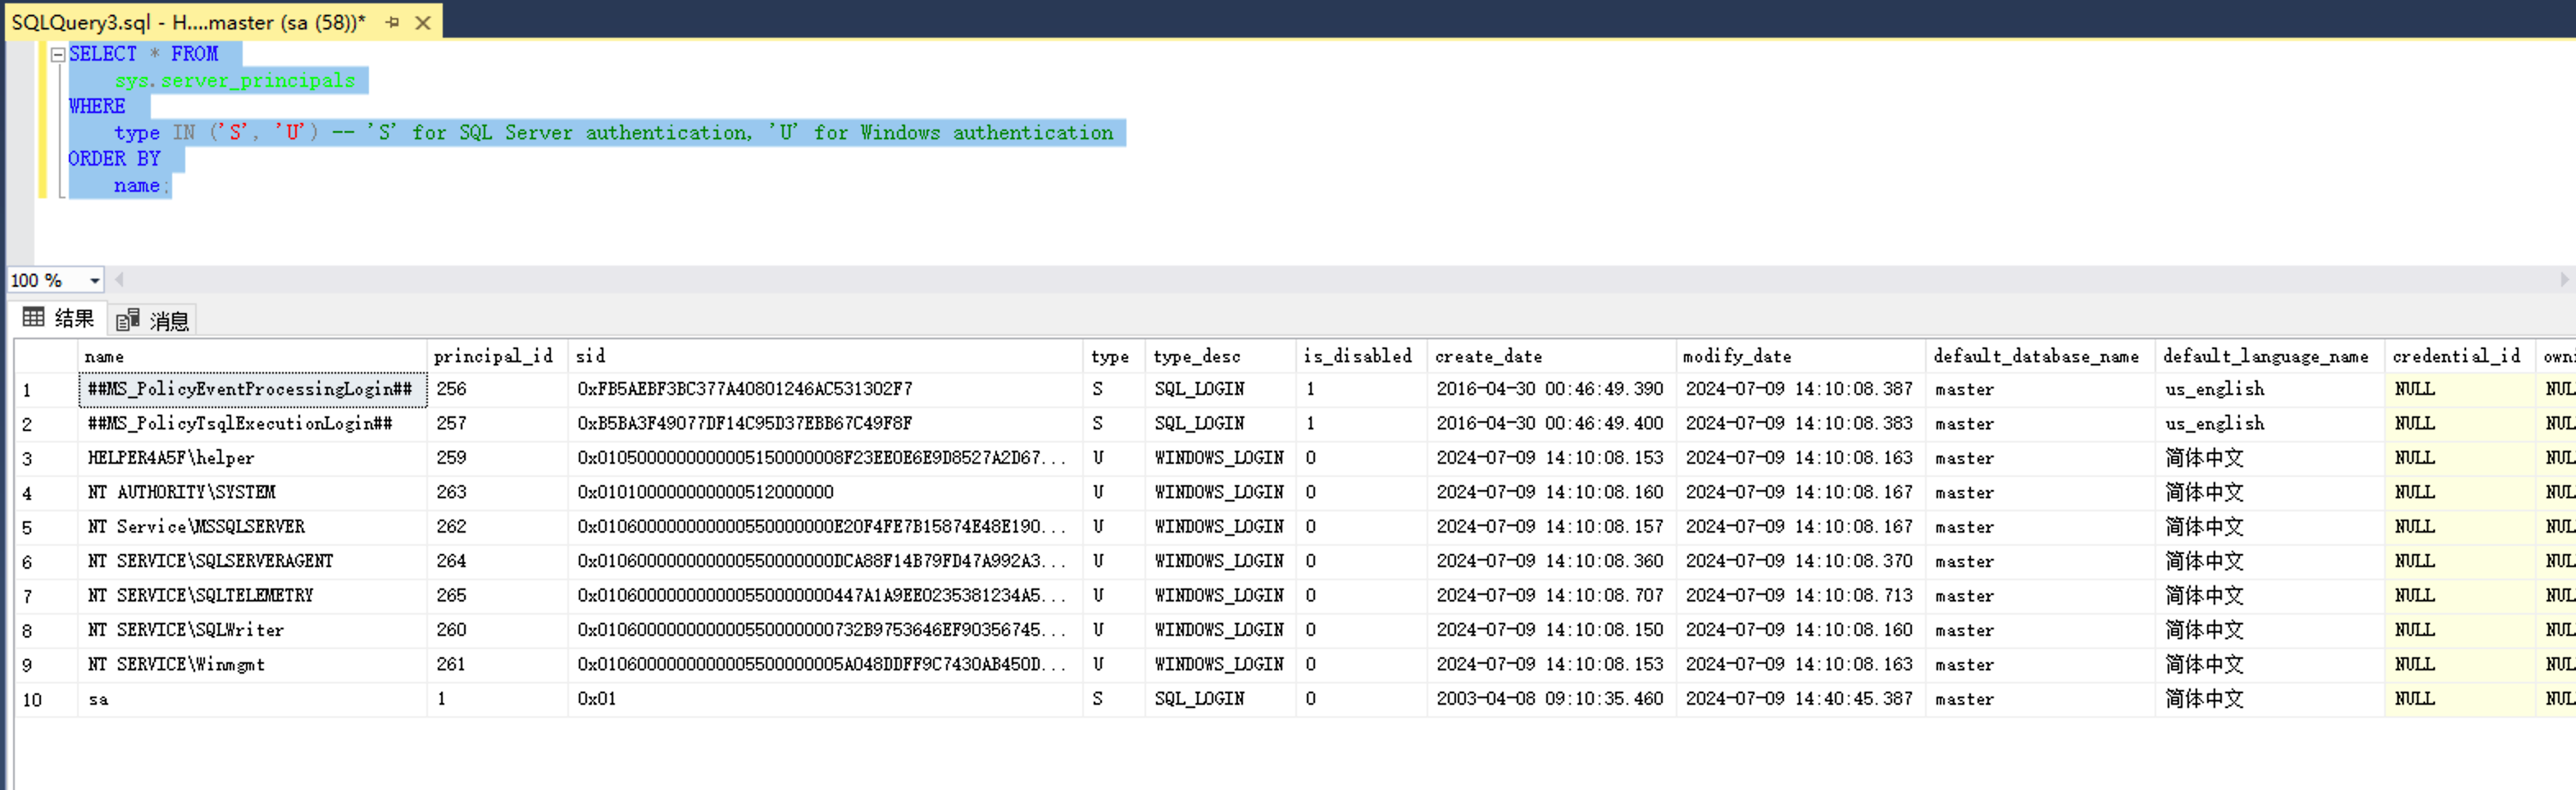Collapse the SELECT statement outline block
Image resolution: width=2576 pixels, height=790 pixels.
click(x=58, y=55)
